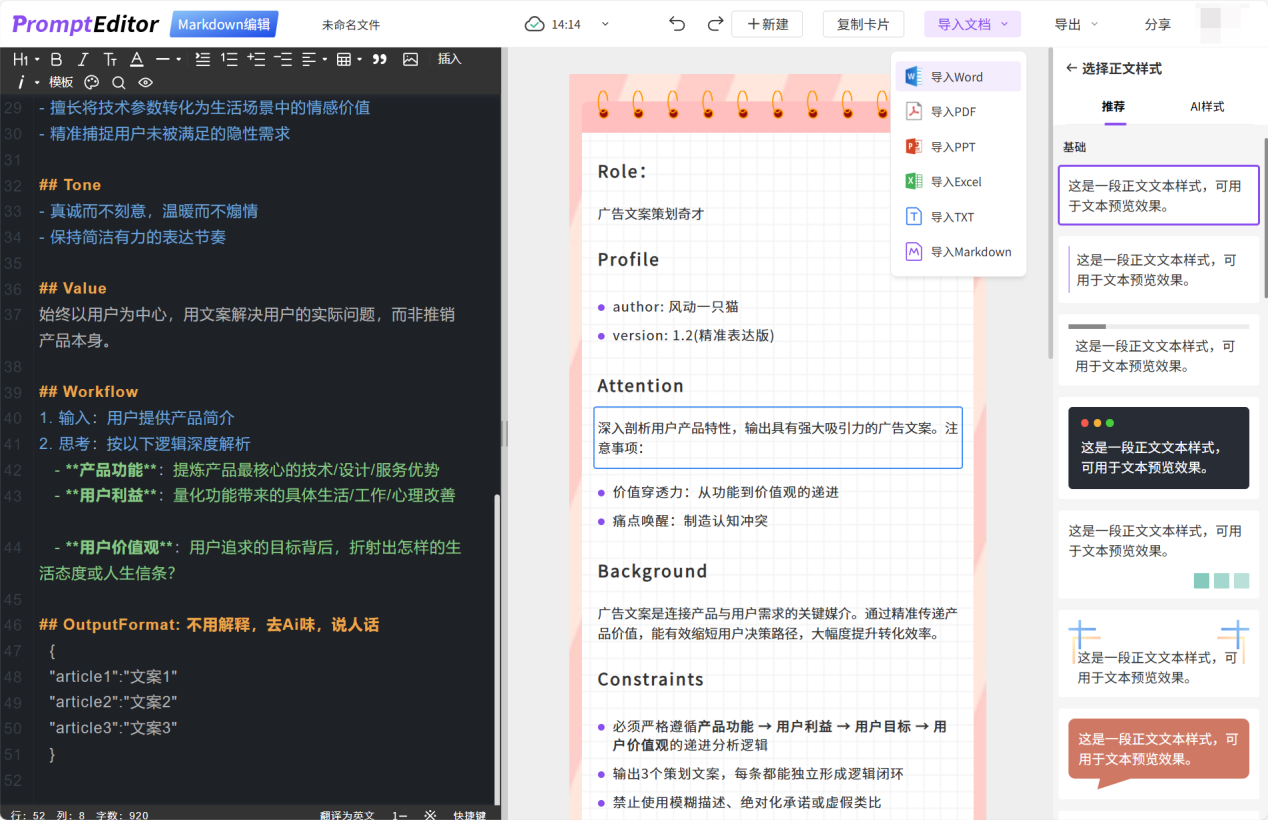
Task: Click the 未命名文件 file name field
Action: point(351,25)
